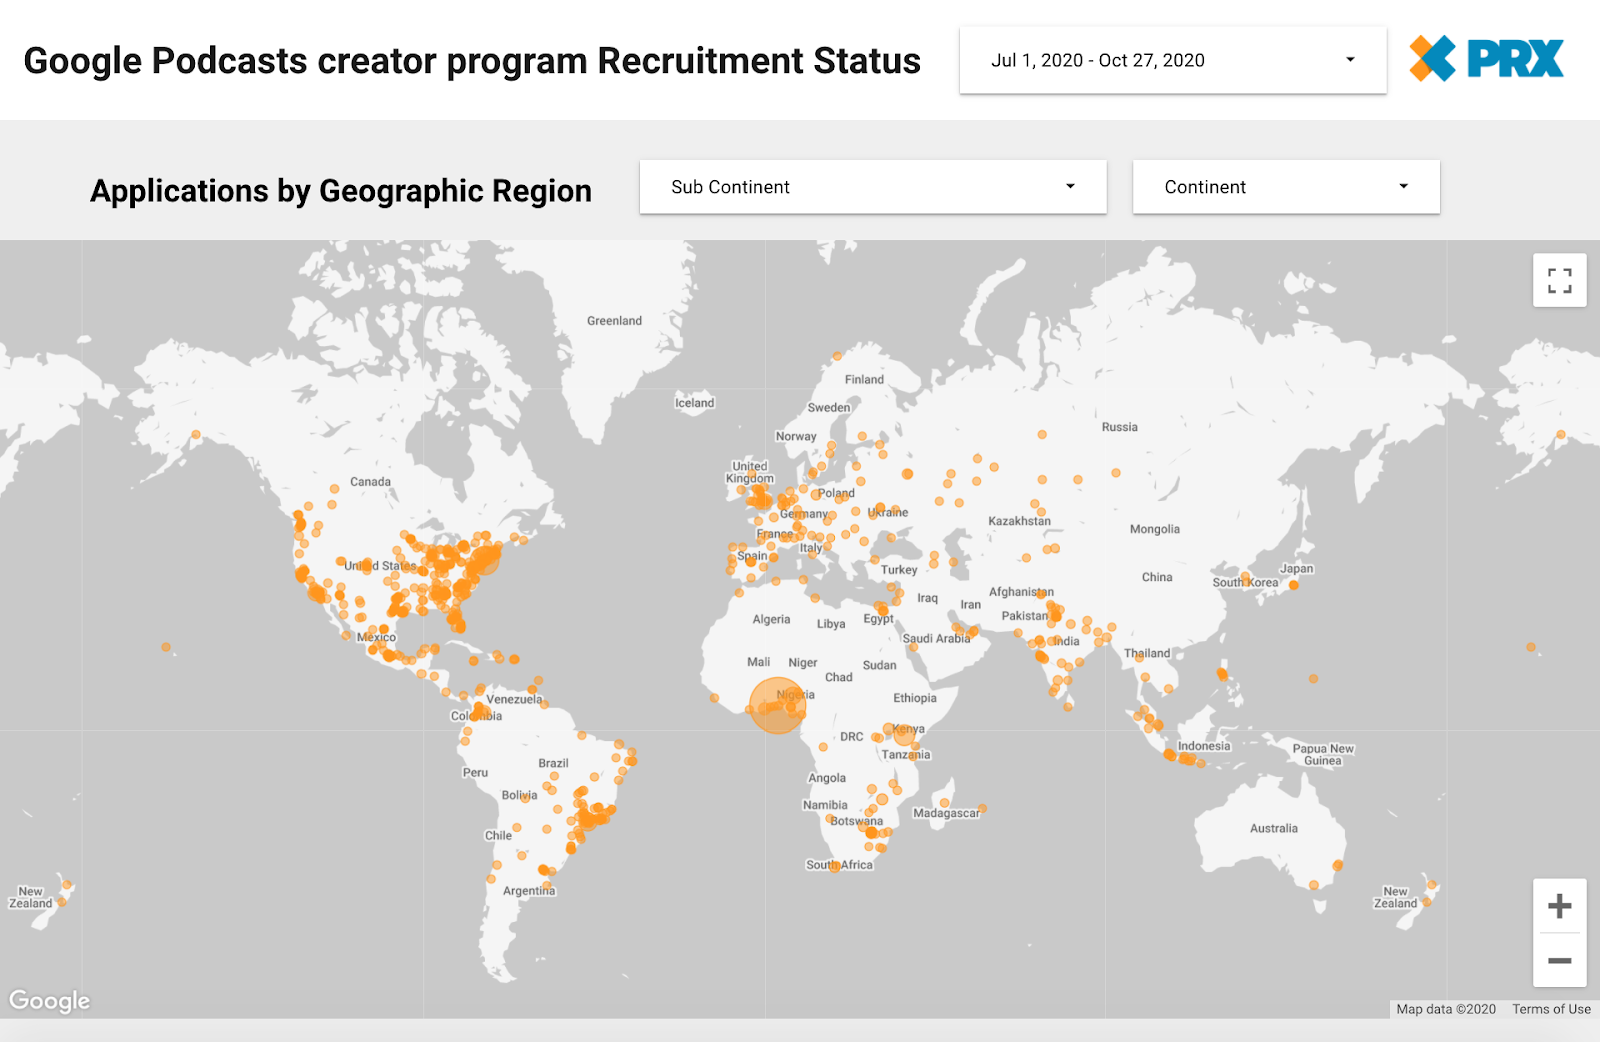Click the Sudan map label

(x=879, y=665)
